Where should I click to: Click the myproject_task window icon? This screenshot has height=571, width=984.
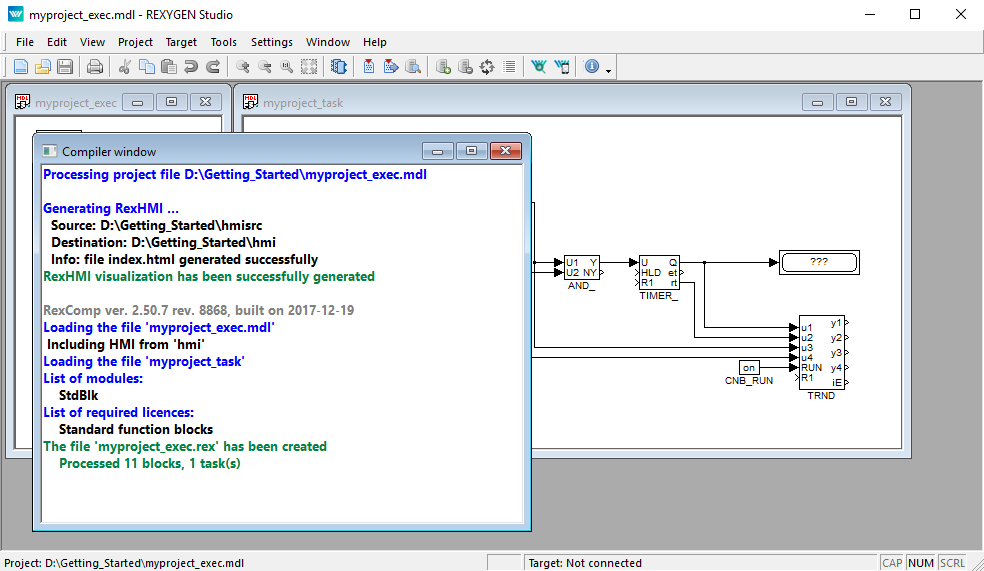[x=250, y=102]
